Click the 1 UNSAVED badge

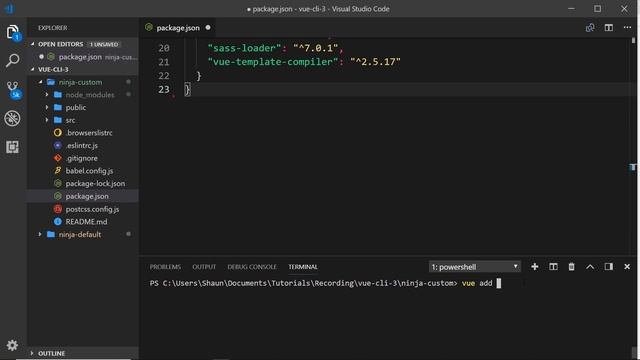click(104, 44)
